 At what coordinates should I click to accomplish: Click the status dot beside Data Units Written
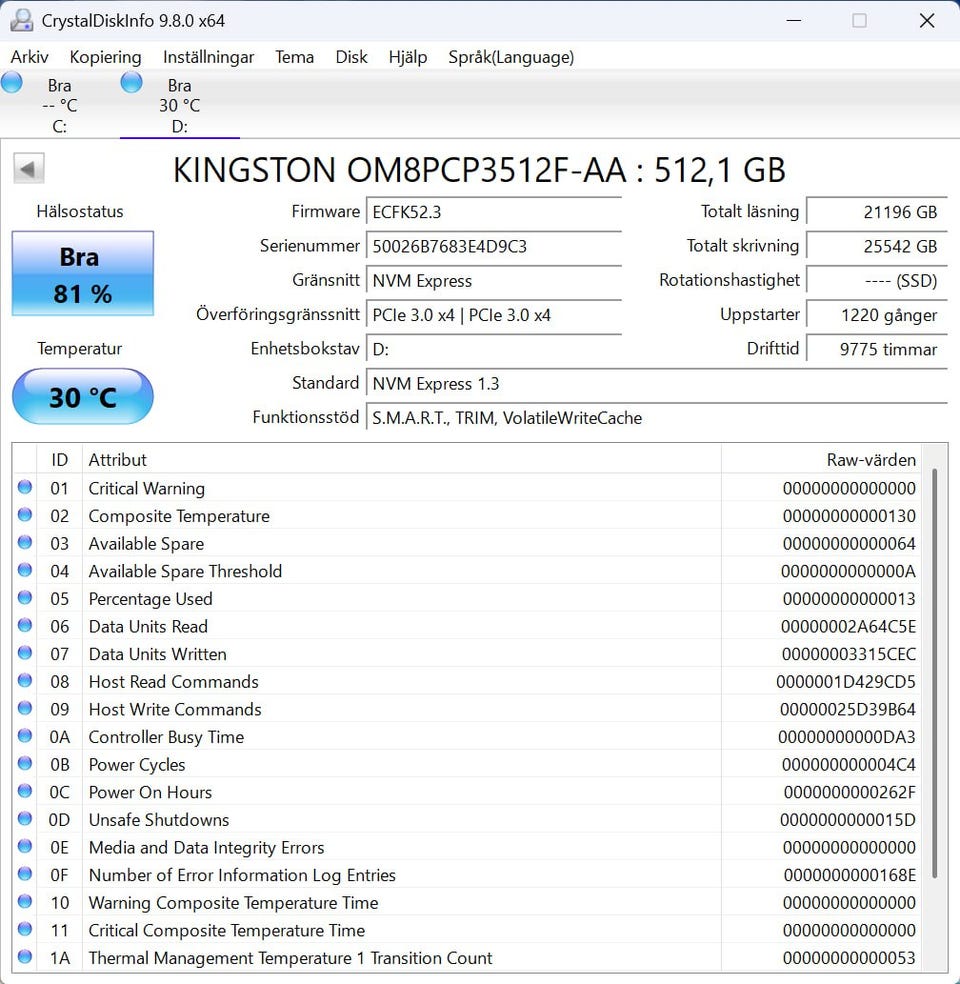(25, 653)
